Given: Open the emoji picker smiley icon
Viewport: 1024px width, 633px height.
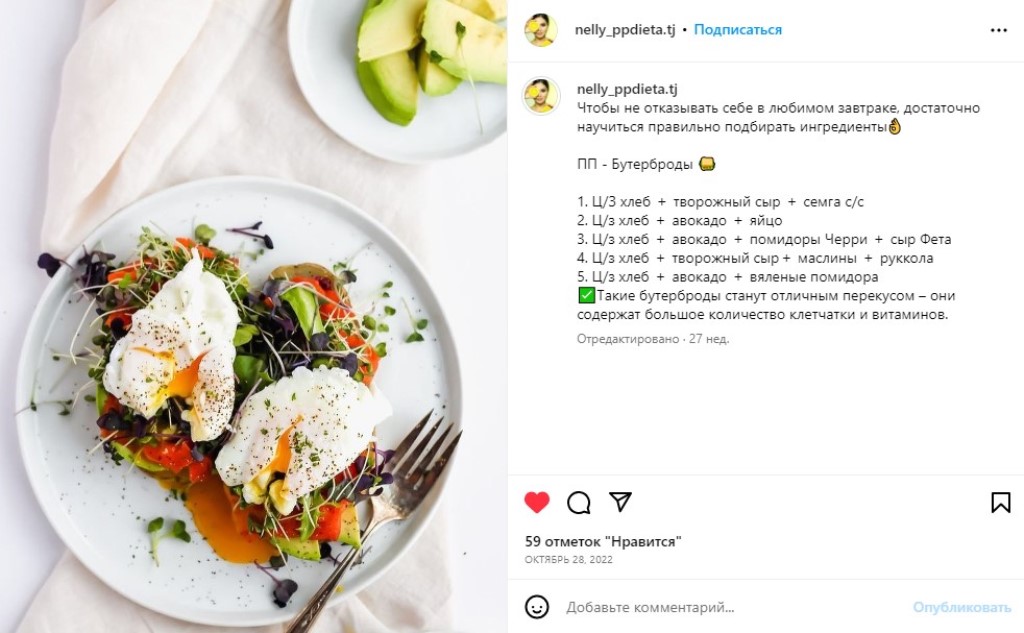Looking at the screenshot, I should (537, 607).
